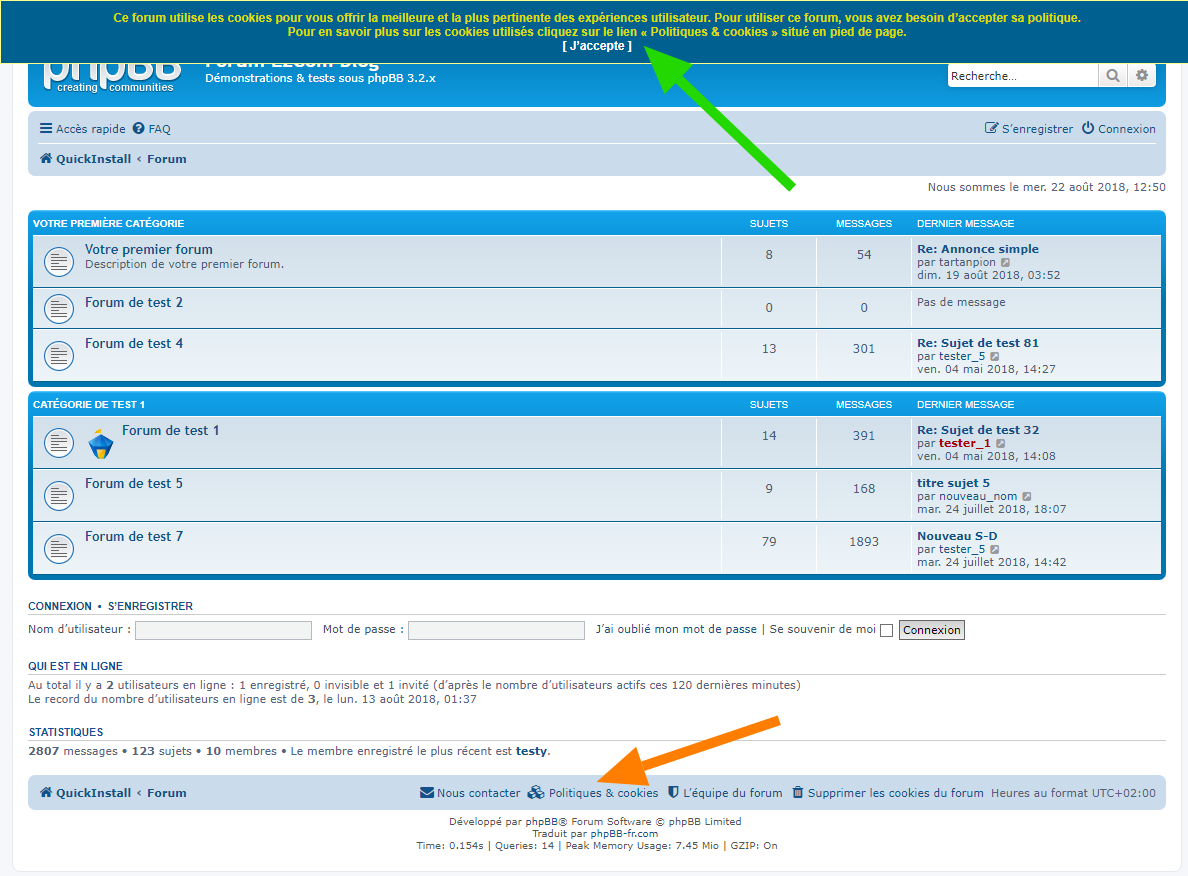Click view-post icon beside tester_1
This screenshot has width=1188, height=876.
pyautogui.click(x=1001, y=444)
